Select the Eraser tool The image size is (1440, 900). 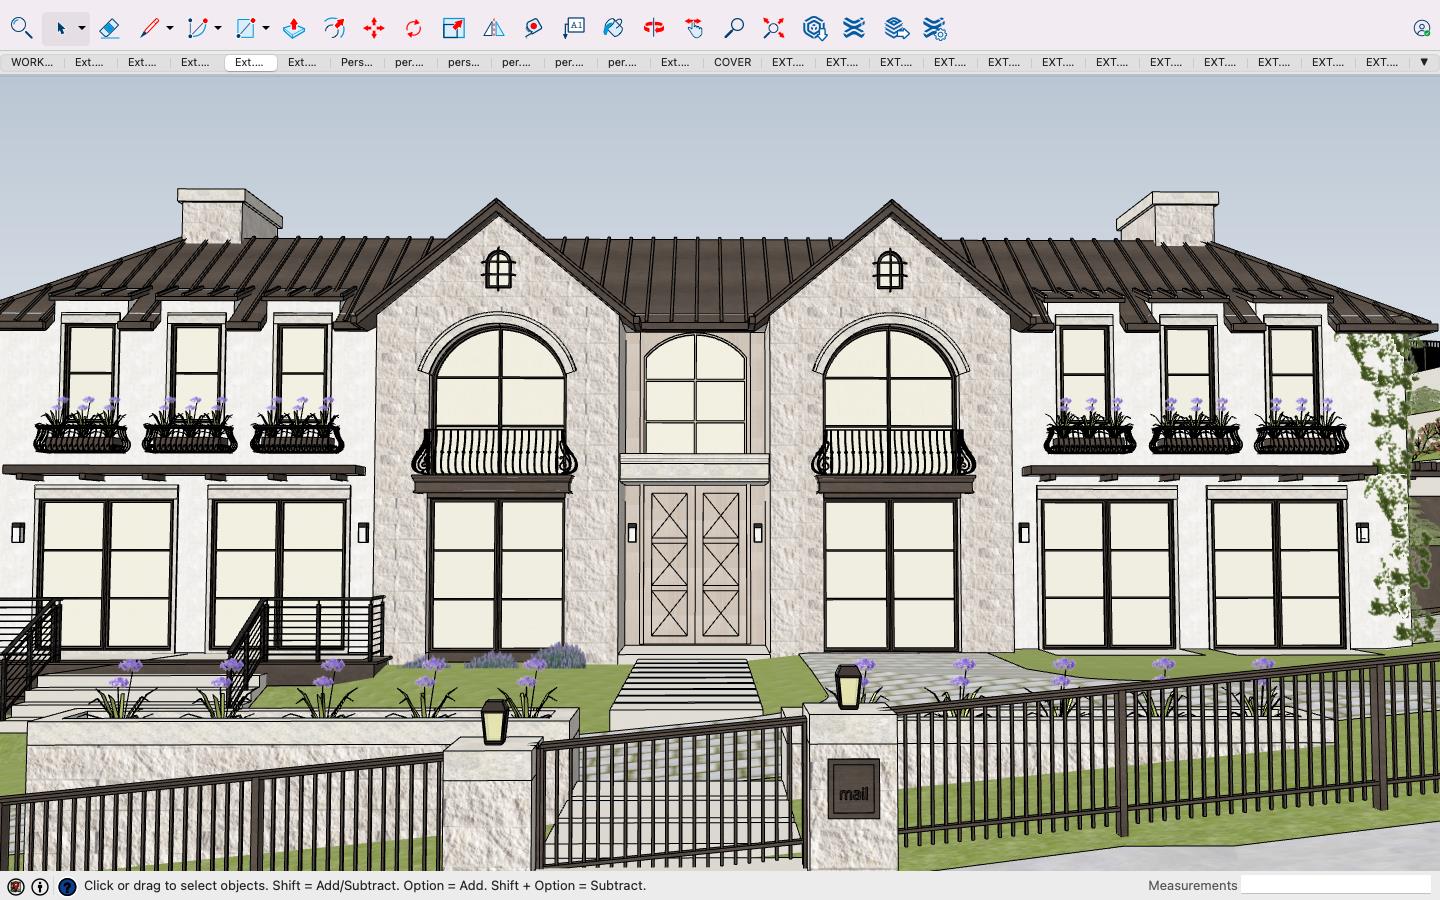tap(110, 28)
